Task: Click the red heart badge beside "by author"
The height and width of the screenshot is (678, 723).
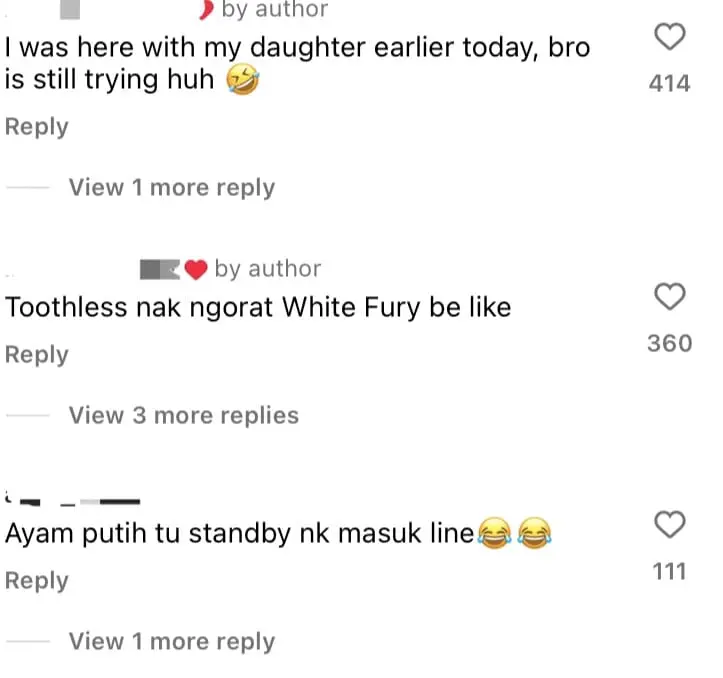Action: (x=196, y=269)
